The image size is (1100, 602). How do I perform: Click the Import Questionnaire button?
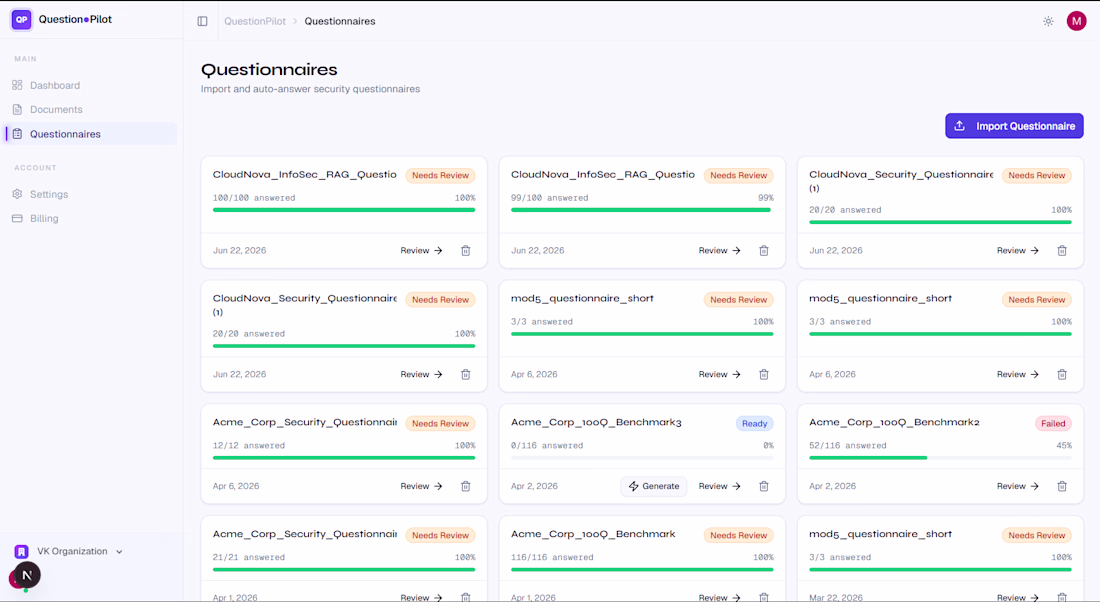point(1014,126)
